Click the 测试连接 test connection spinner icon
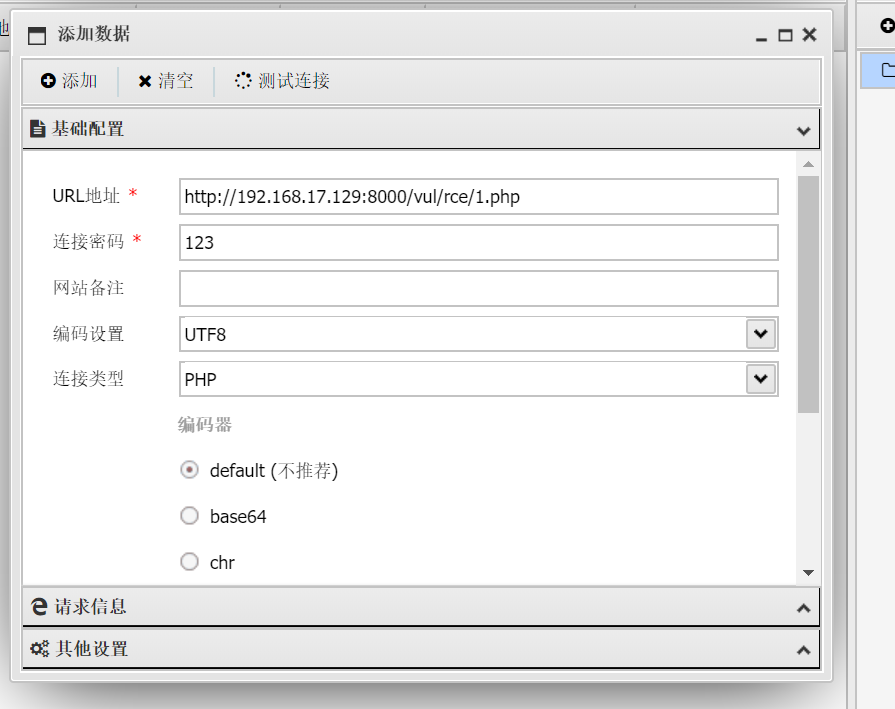 pos(243,81)
